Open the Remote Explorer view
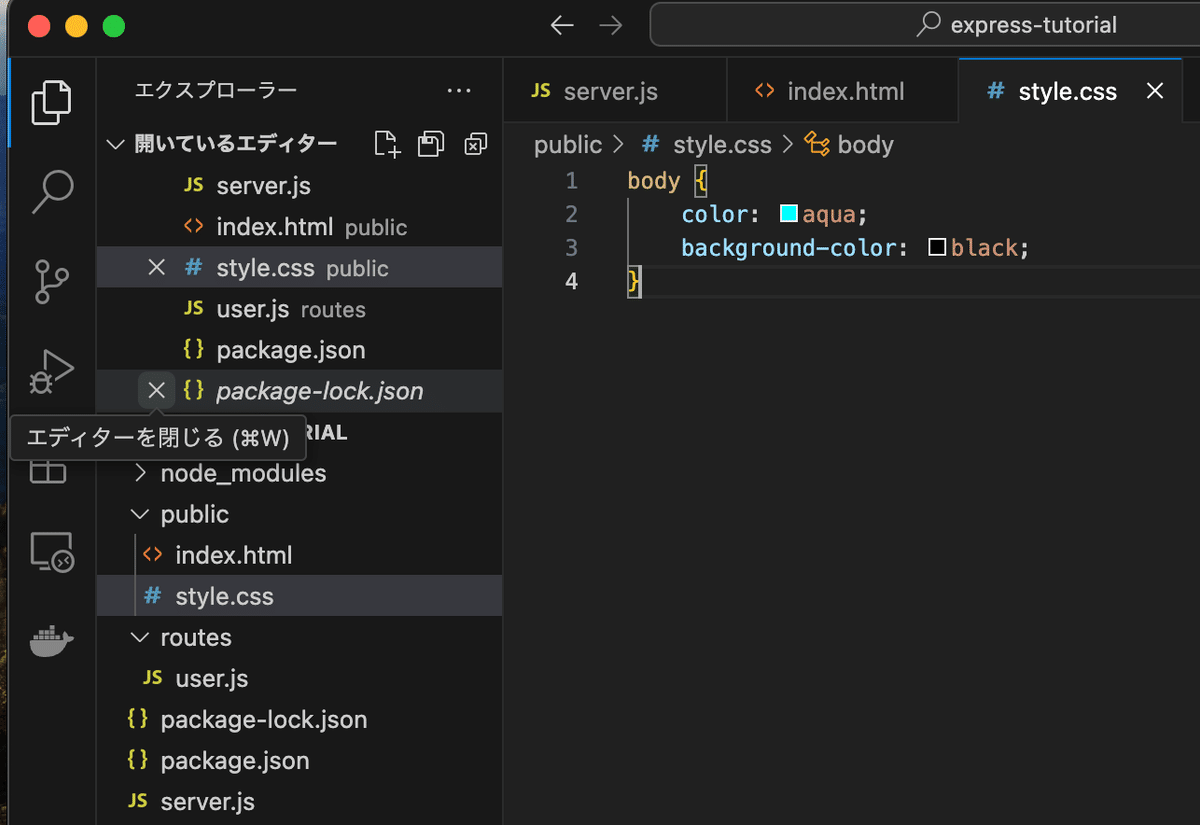Image resolution: width=1200 pixels, height=825 pixels. 52,551
